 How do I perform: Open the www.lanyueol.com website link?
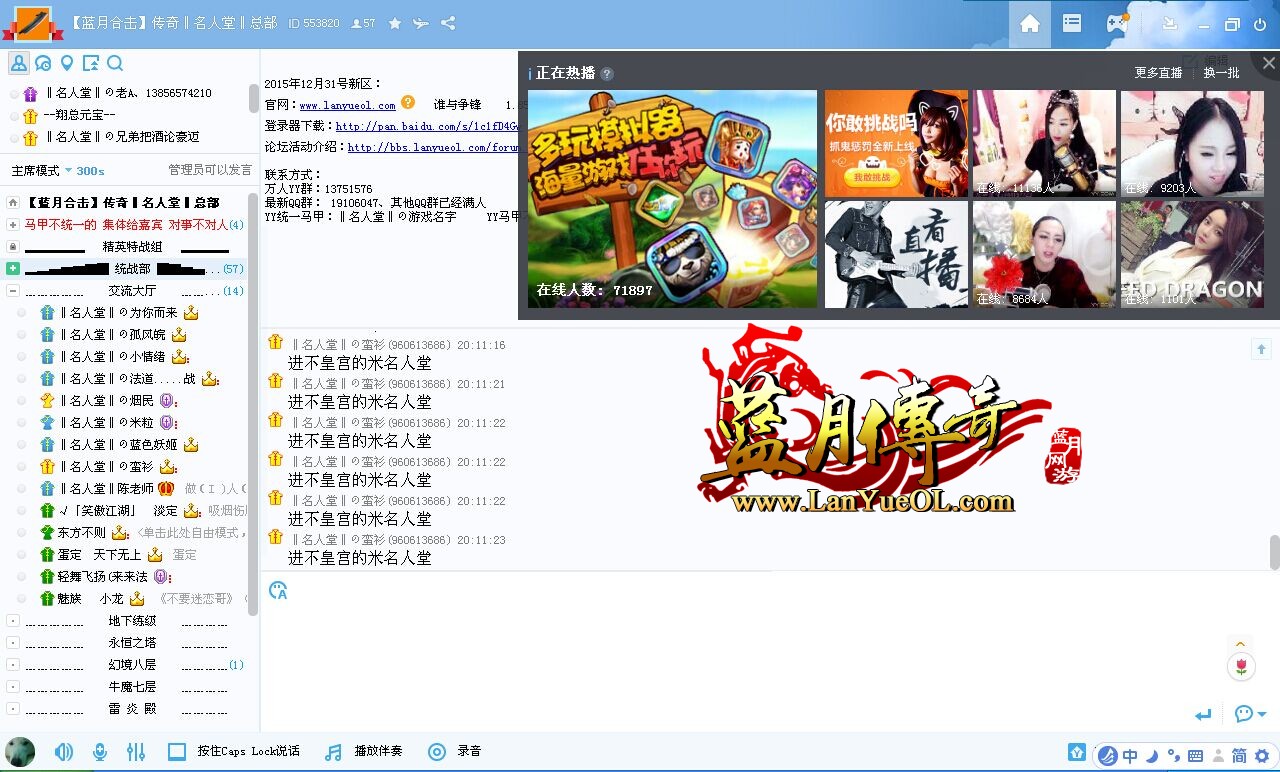tap(347, 105)
